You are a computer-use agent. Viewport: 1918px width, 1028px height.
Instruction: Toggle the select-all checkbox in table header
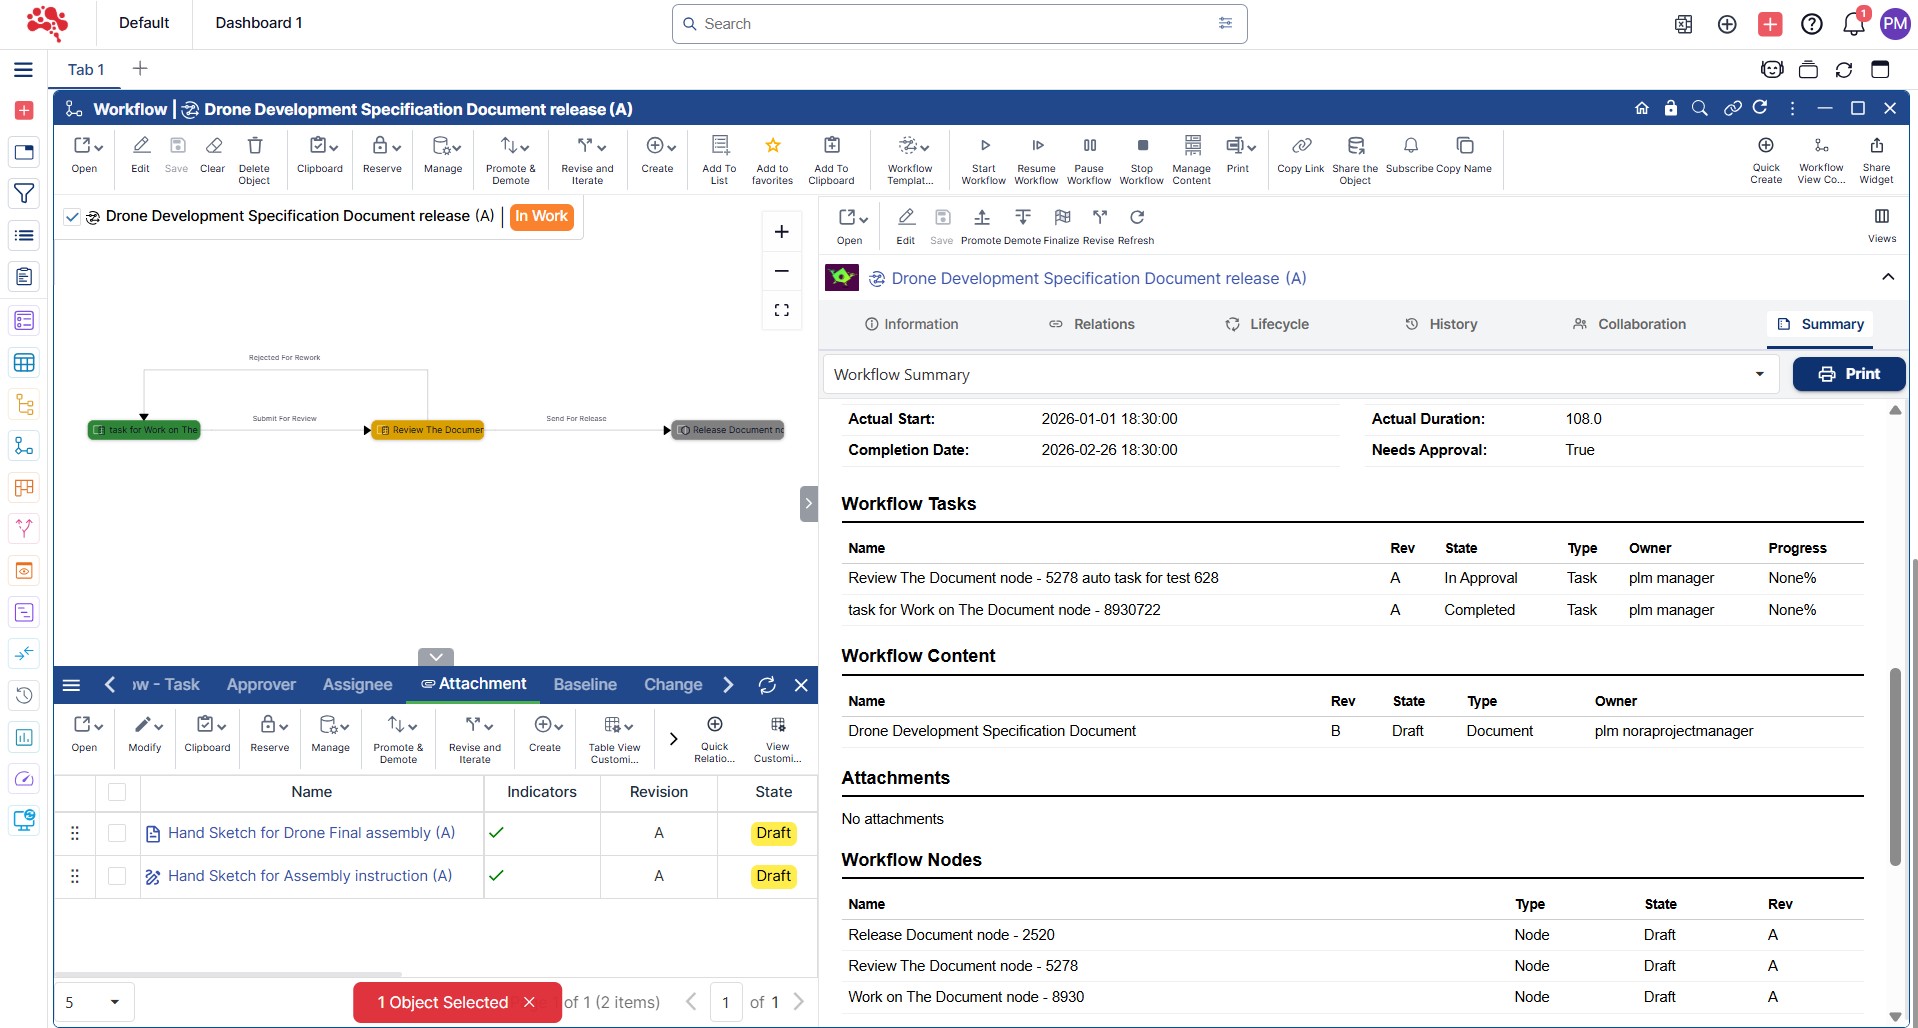tap(117, 792)
